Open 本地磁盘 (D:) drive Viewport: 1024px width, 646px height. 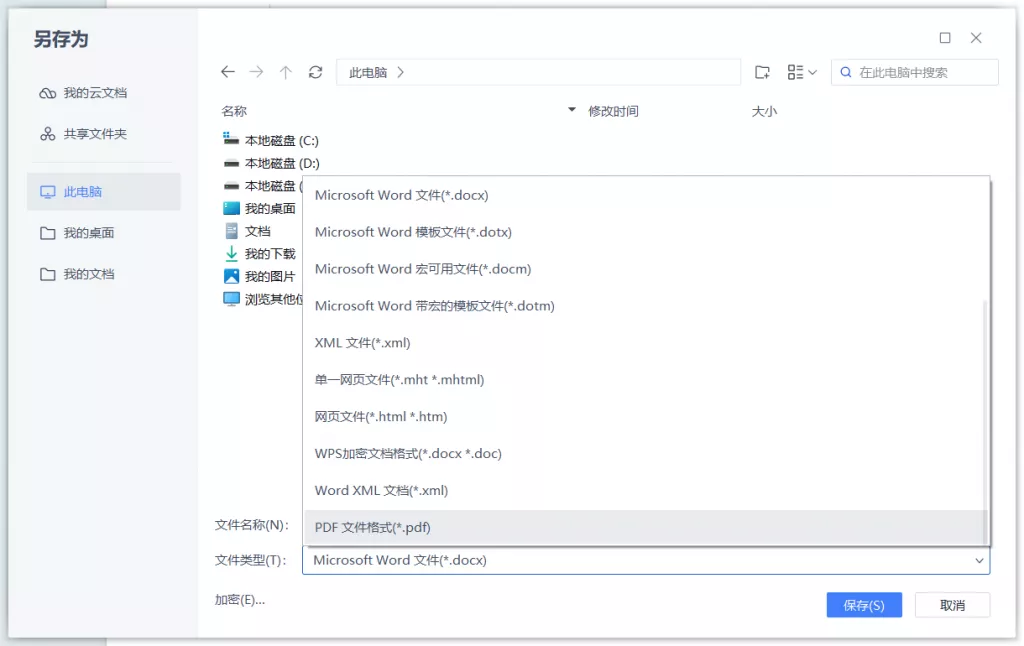[x=282, y=163]
